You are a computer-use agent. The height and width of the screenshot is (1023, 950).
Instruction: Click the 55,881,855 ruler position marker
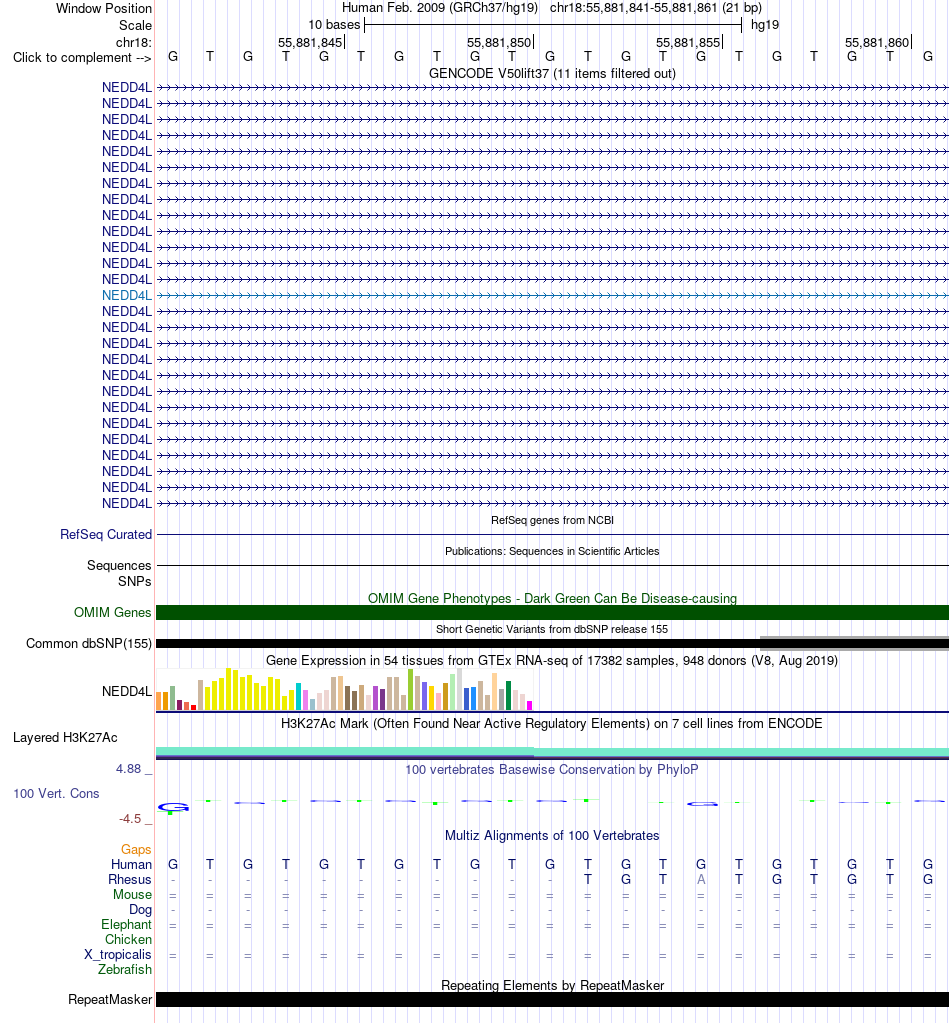[689, 42]
